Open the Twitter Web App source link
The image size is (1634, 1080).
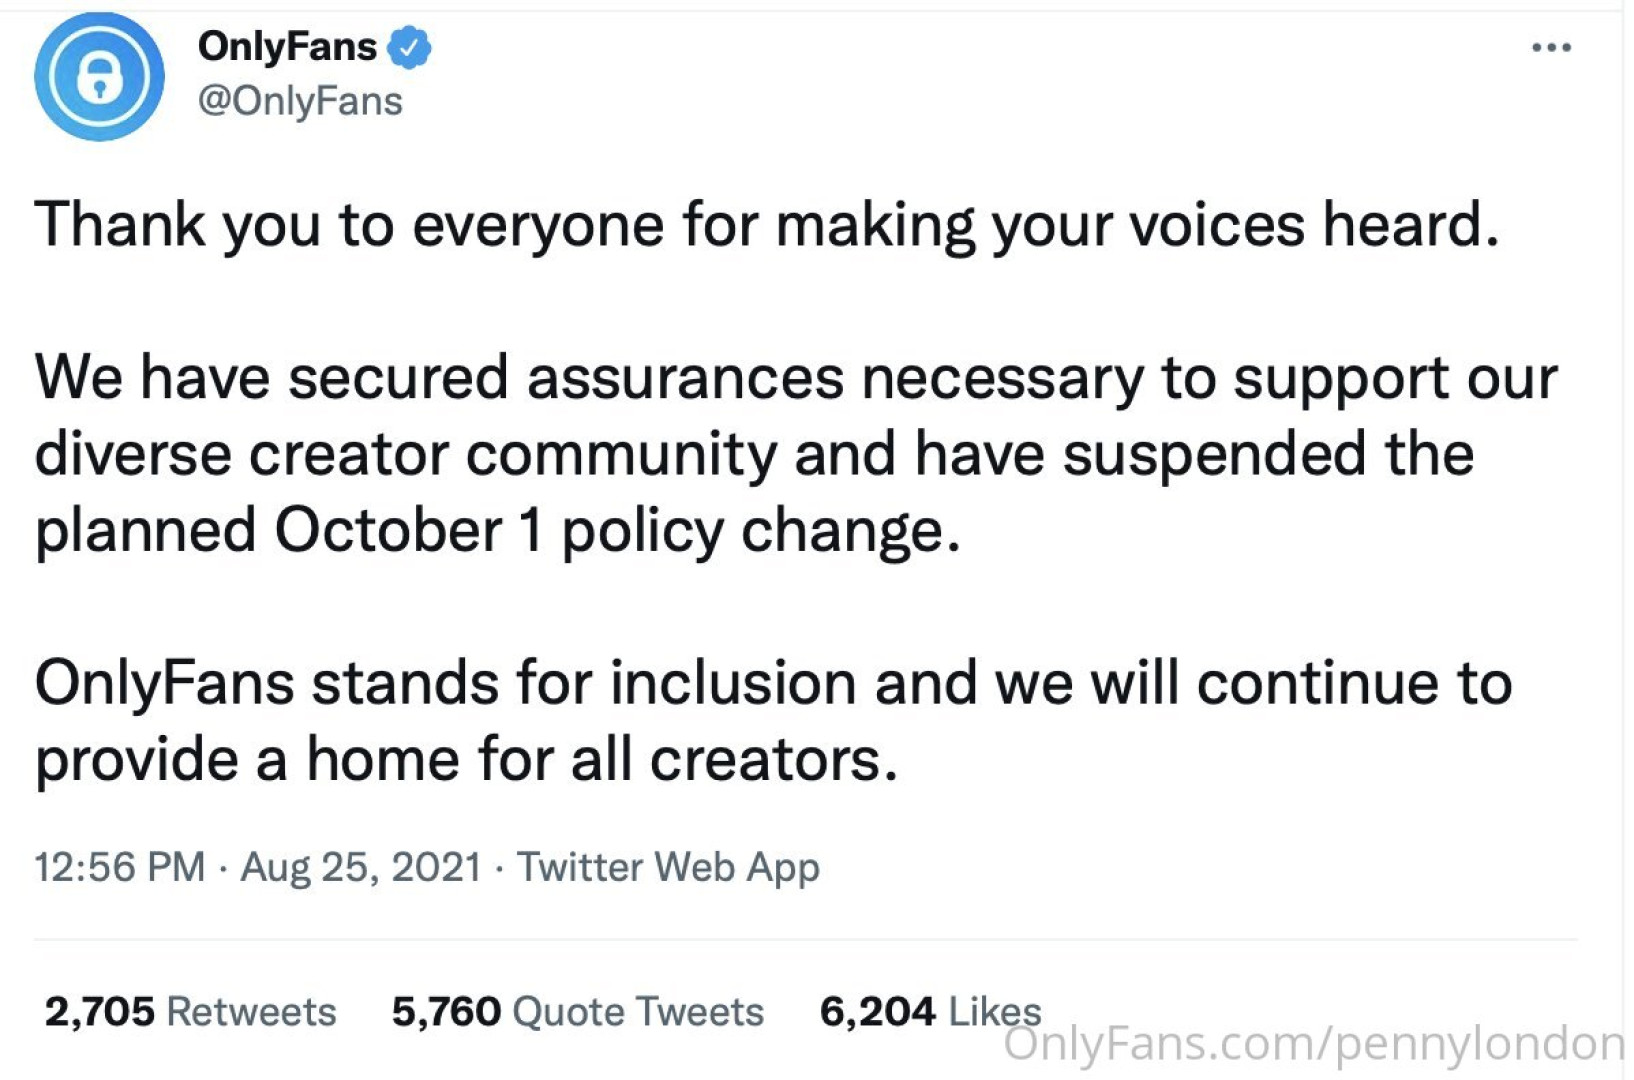pos(668,867)
